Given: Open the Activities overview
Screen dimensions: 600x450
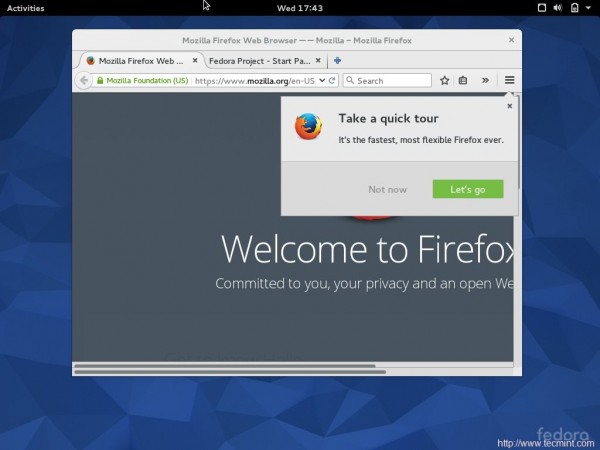Looking at the screenshot, I should click(25, 8).
